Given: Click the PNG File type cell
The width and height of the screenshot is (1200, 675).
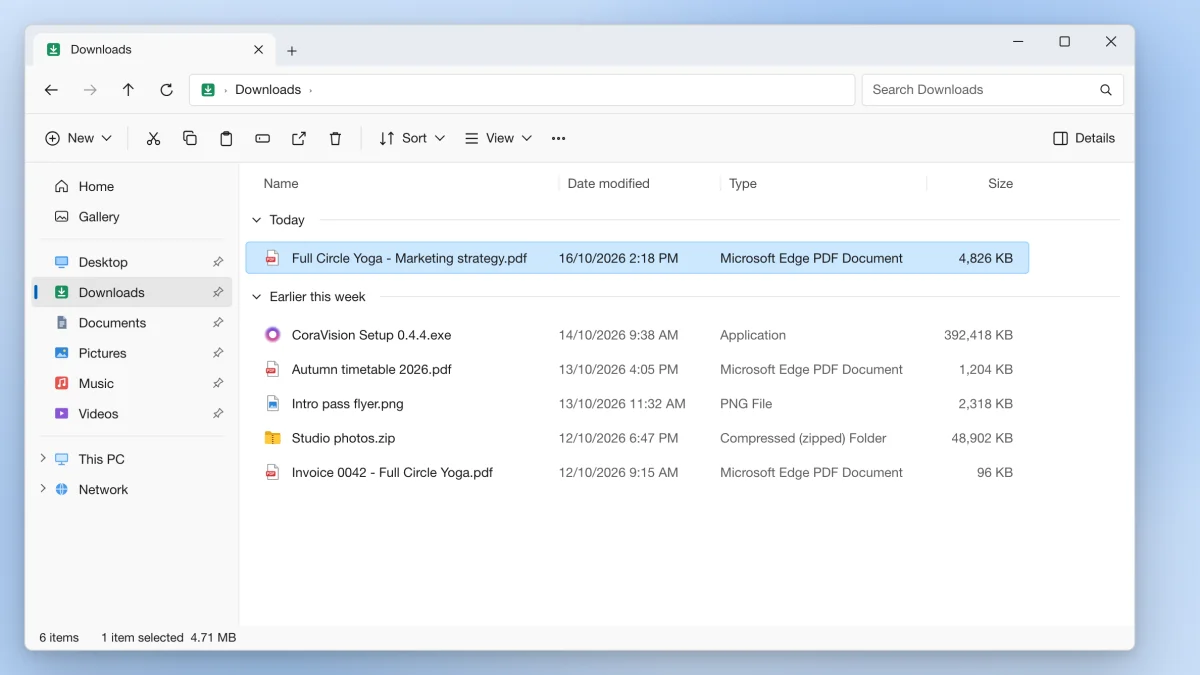Looking at the screenshot, I should coord(746,404).
